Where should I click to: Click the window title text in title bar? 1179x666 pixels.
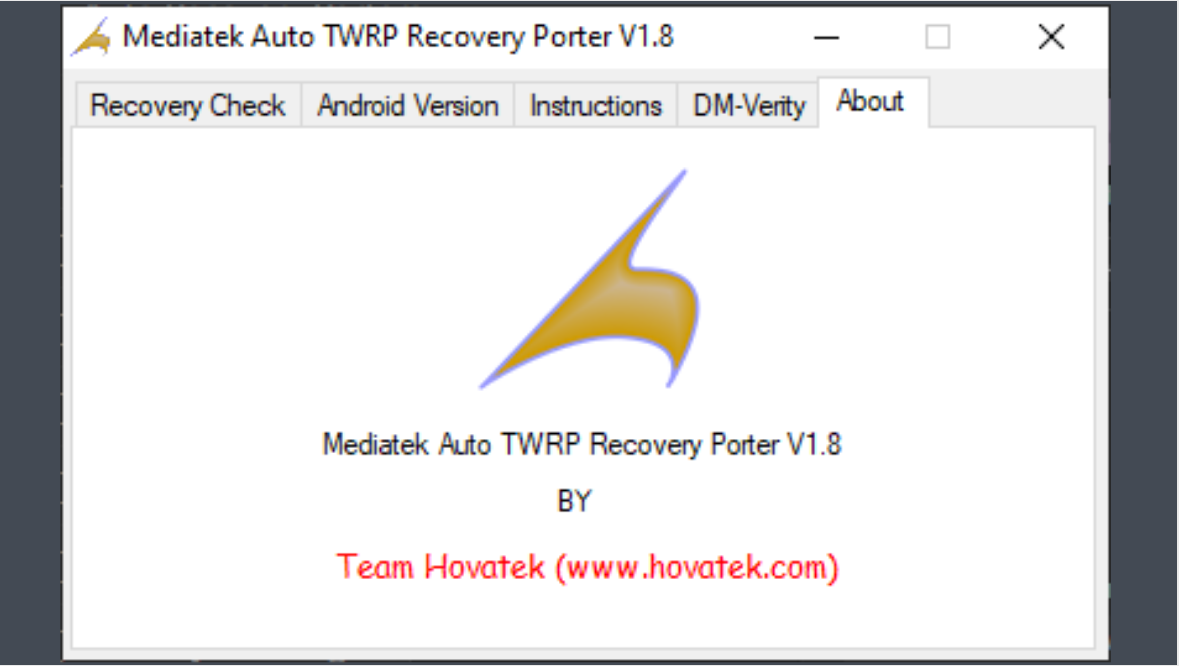(398, 37)
